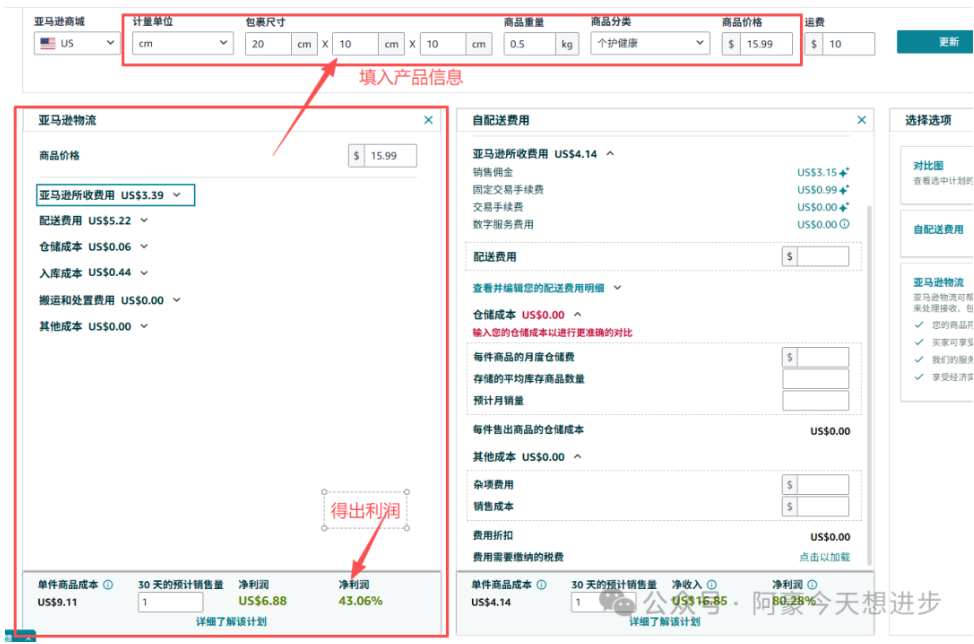The width and height of the screenshot is (974, 644).
Task: Edit the package length field showing 20
Action: [268, 44]
